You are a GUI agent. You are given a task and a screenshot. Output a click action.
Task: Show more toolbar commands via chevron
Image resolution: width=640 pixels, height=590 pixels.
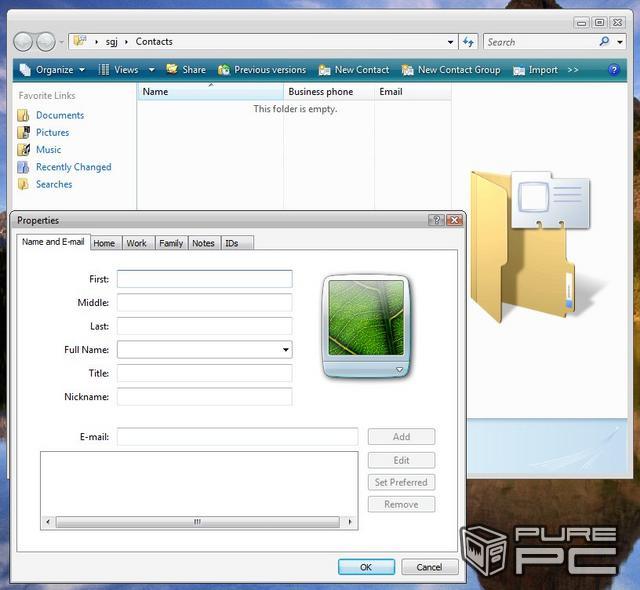573,70
